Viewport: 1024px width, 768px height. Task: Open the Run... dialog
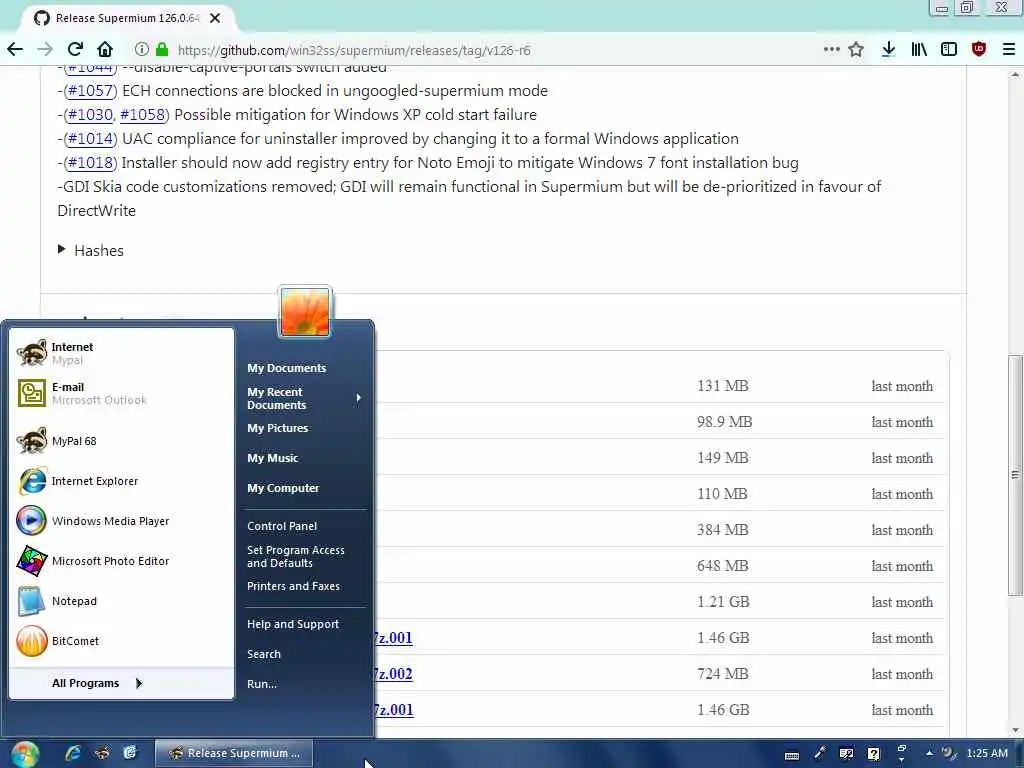pyautogui.click(x=261, y=684)
